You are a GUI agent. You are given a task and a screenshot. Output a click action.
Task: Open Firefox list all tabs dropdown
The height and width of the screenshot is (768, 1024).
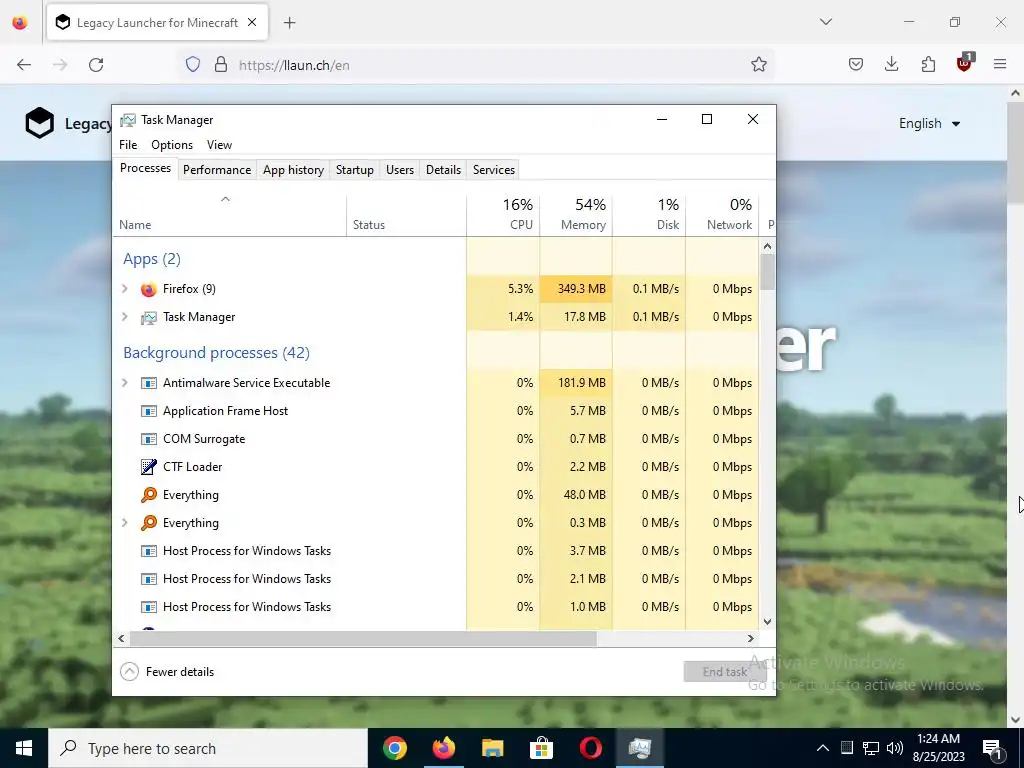coord(826,22)
